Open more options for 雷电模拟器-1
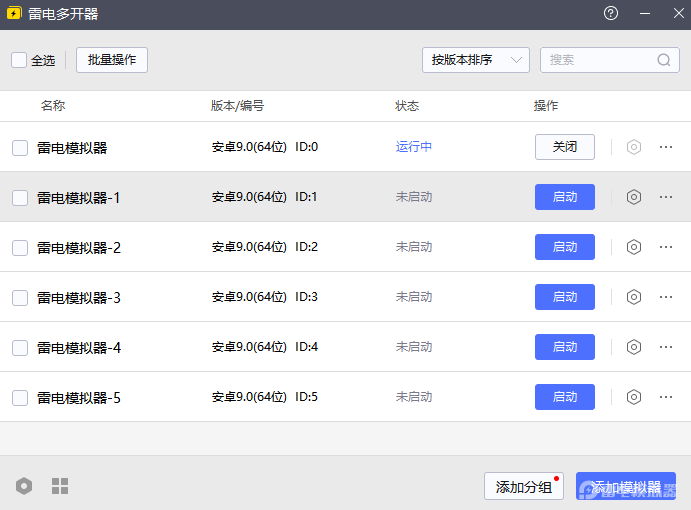 pyautogui.click(x=666, y=197)
